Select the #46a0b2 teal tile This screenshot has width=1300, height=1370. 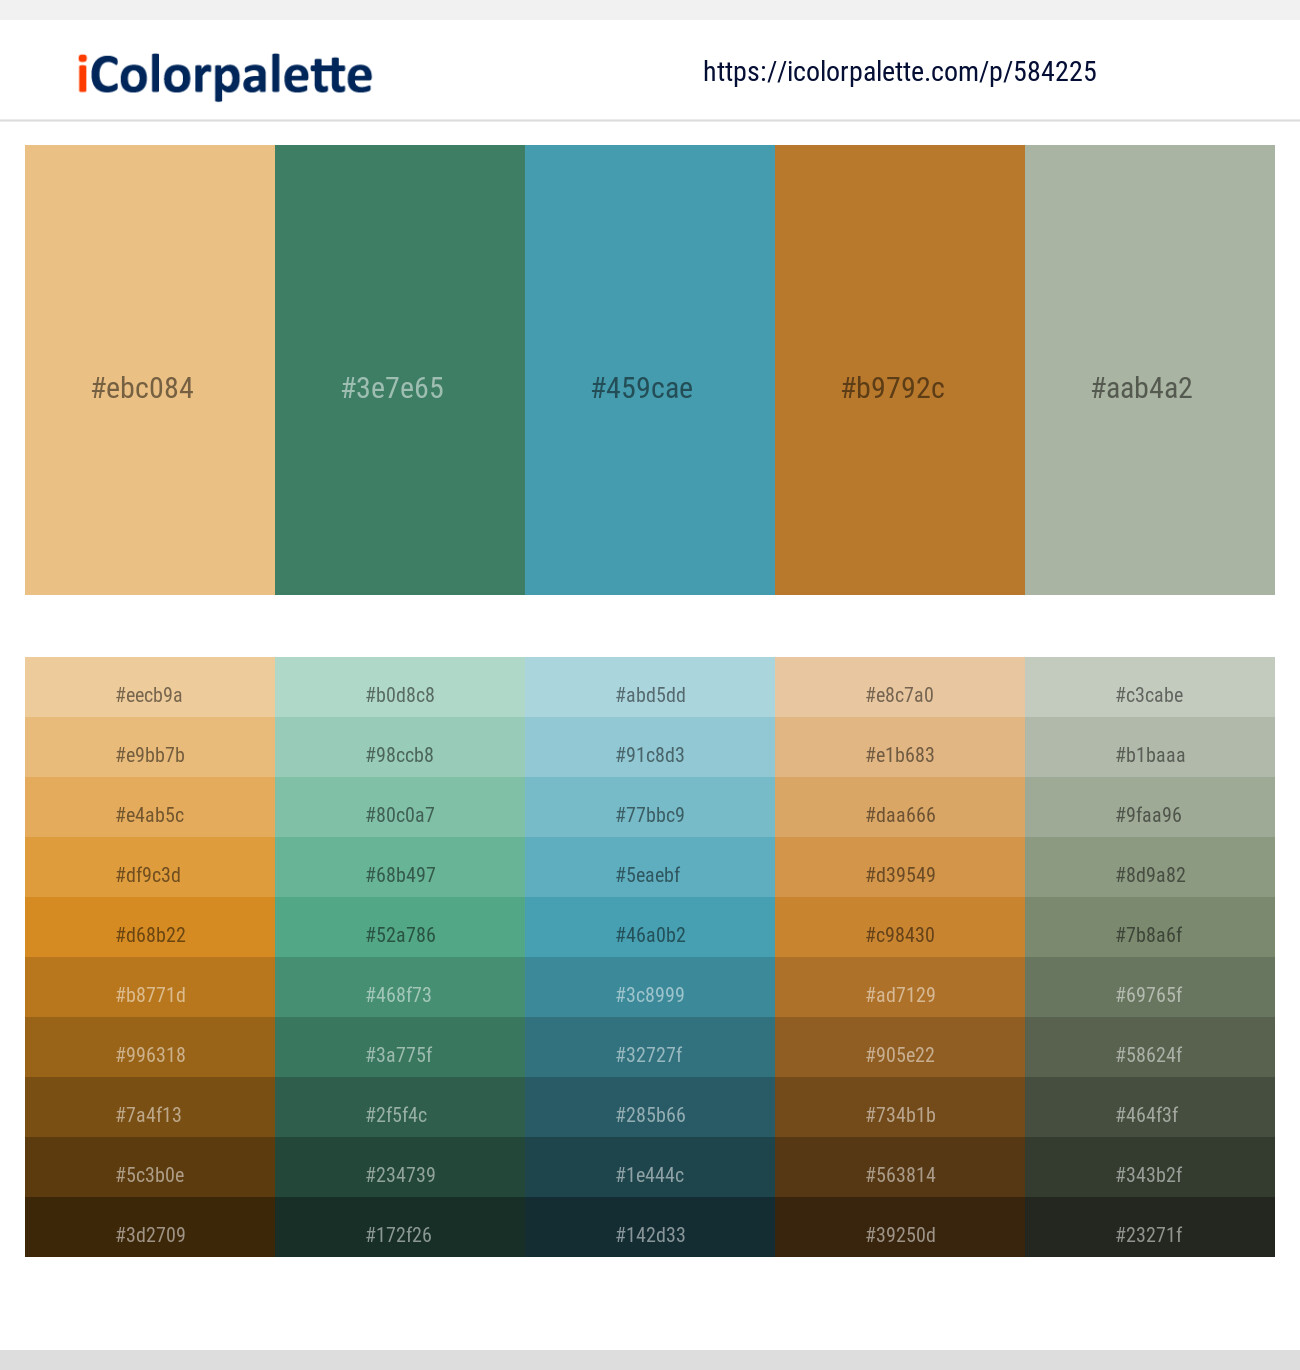[x=649, y=934]
